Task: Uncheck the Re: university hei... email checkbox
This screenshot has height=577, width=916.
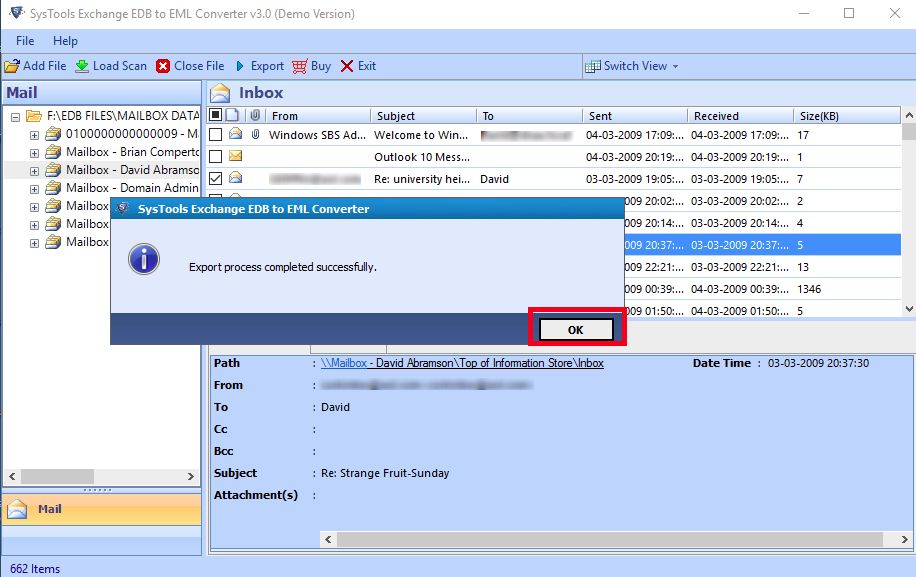Action: coord(216,179)
